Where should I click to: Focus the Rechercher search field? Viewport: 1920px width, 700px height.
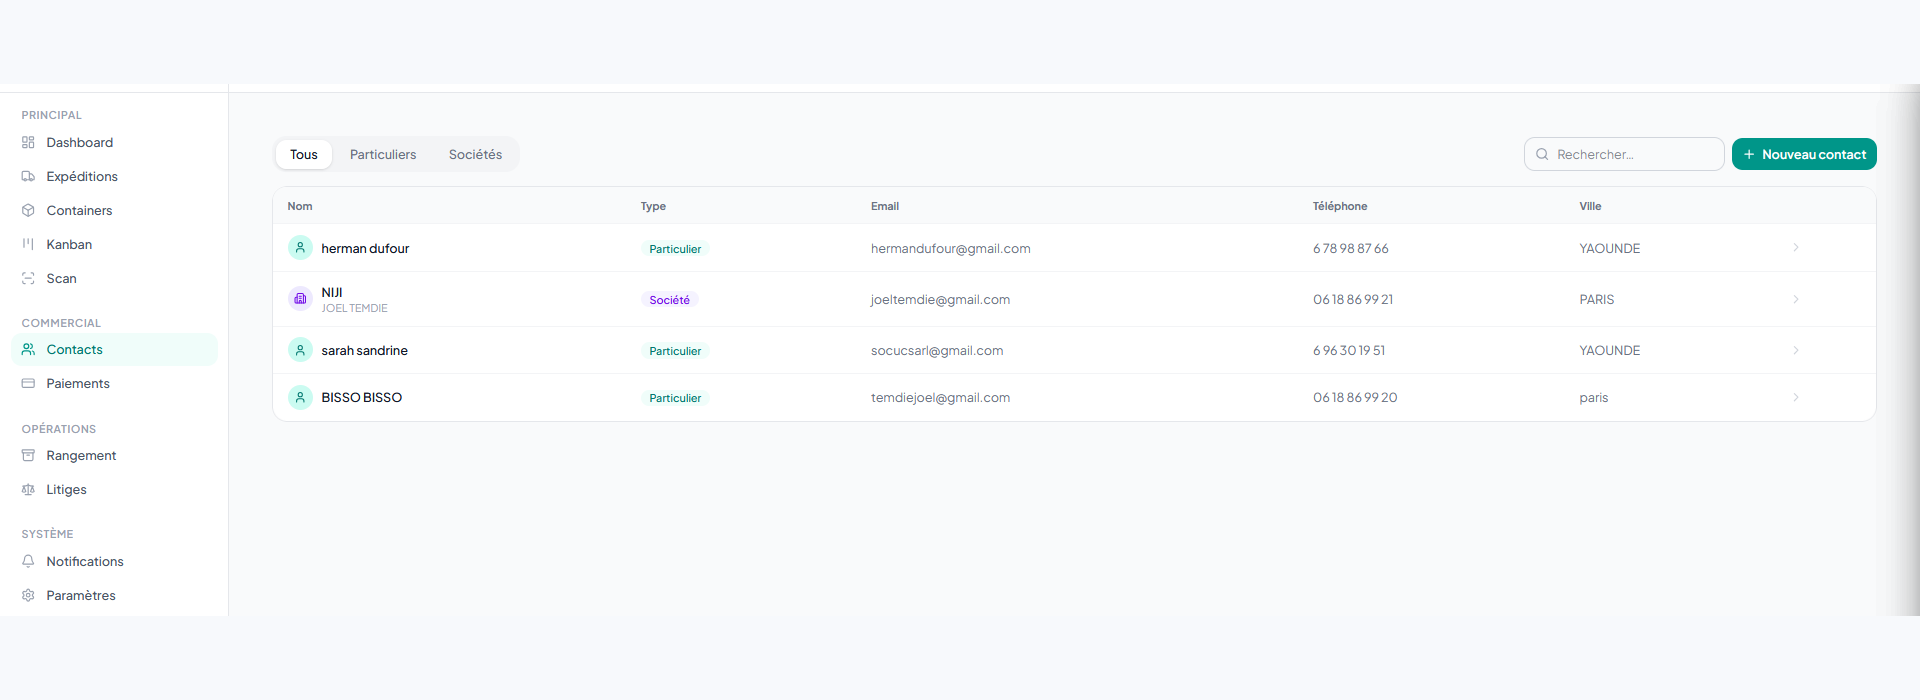point(1624,154)
